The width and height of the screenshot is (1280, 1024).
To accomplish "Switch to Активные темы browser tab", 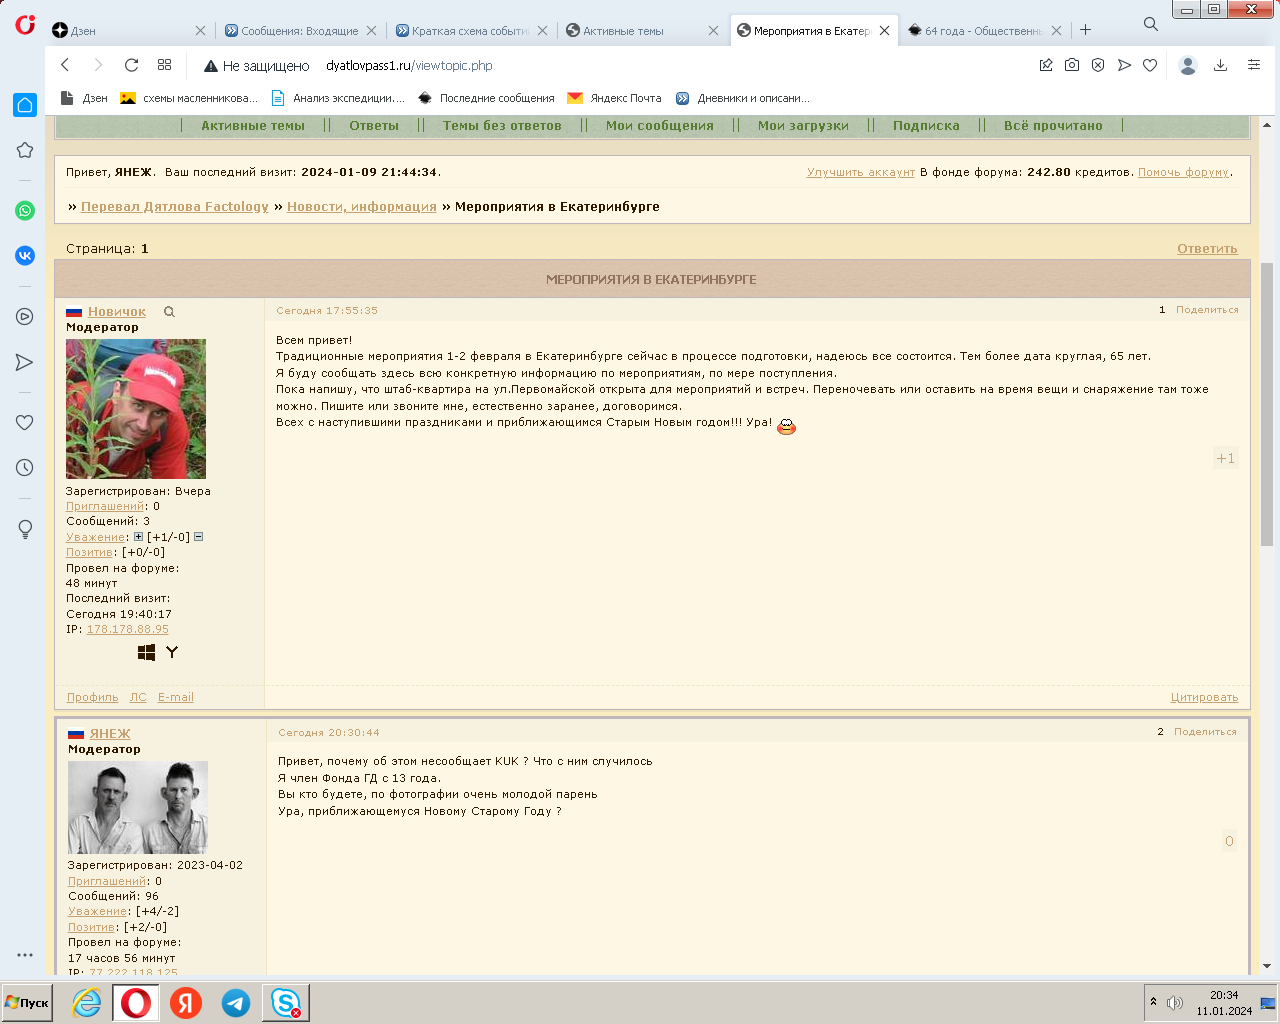I will coord(640,31).
